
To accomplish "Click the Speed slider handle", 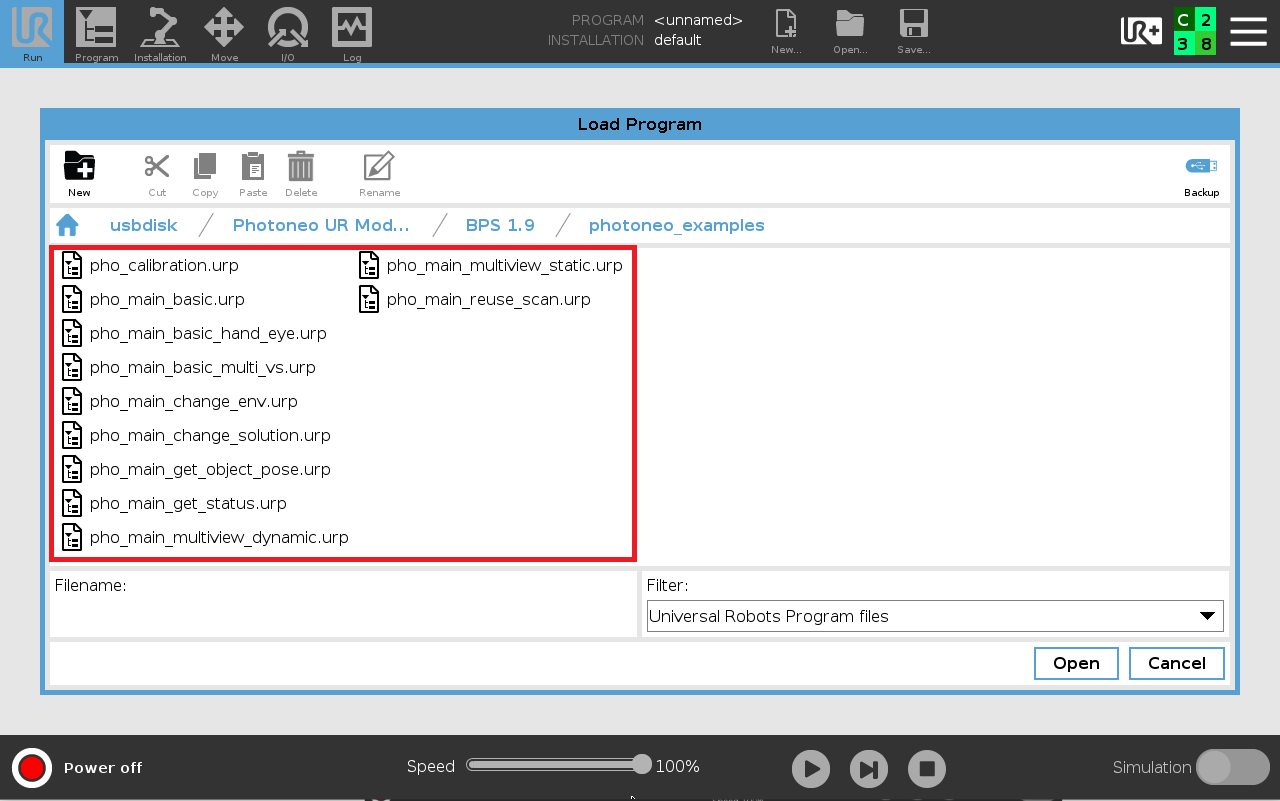I will point(642,765).
